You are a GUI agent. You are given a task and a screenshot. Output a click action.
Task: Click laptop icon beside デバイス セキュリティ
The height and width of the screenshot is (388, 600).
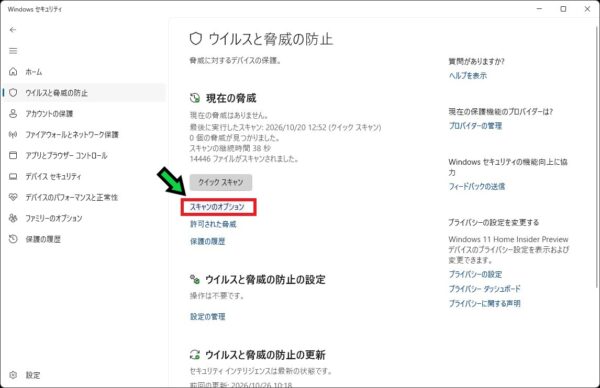pyautogui.click(x=13, y=176)
